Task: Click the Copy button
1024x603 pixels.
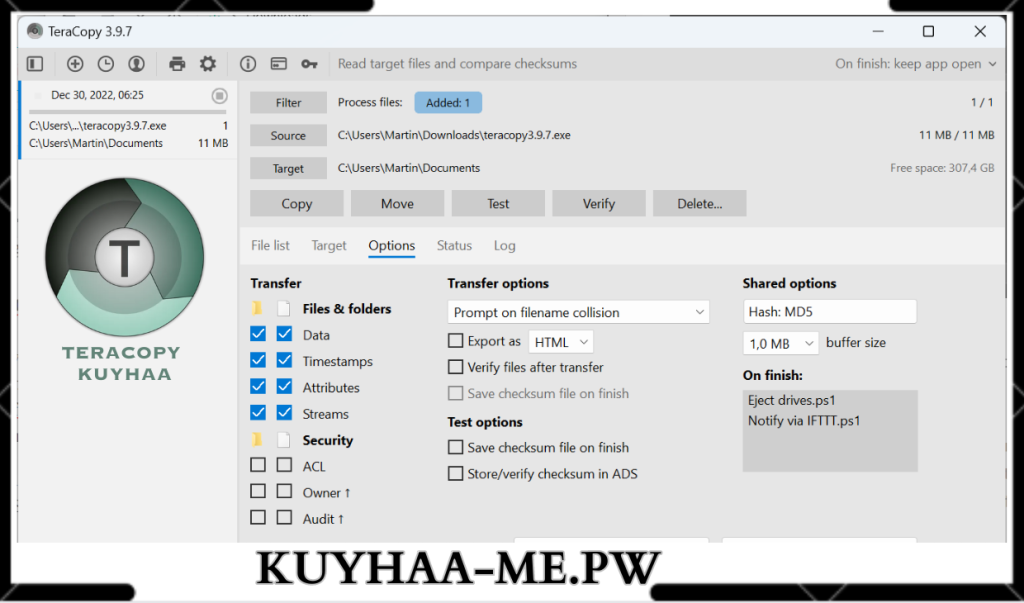Action: [296, 204]
